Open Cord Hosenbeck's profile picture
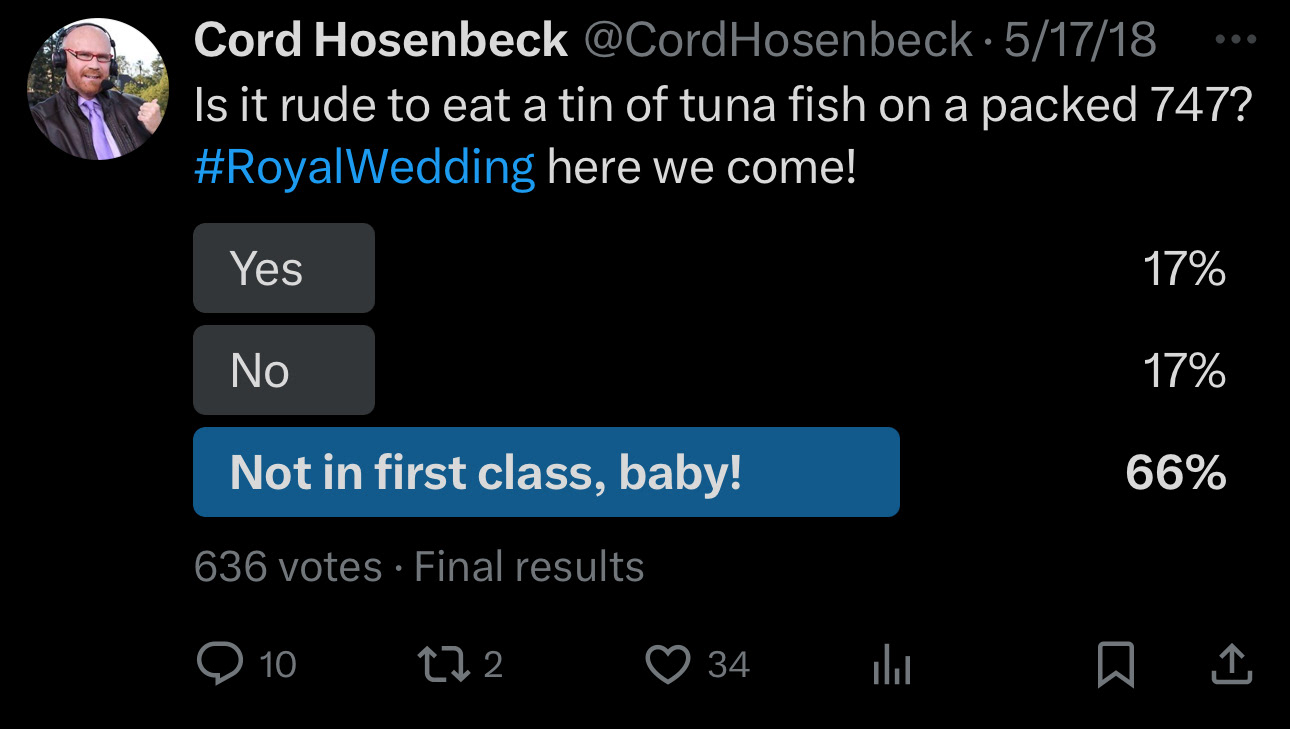 [x=98, y=89]
